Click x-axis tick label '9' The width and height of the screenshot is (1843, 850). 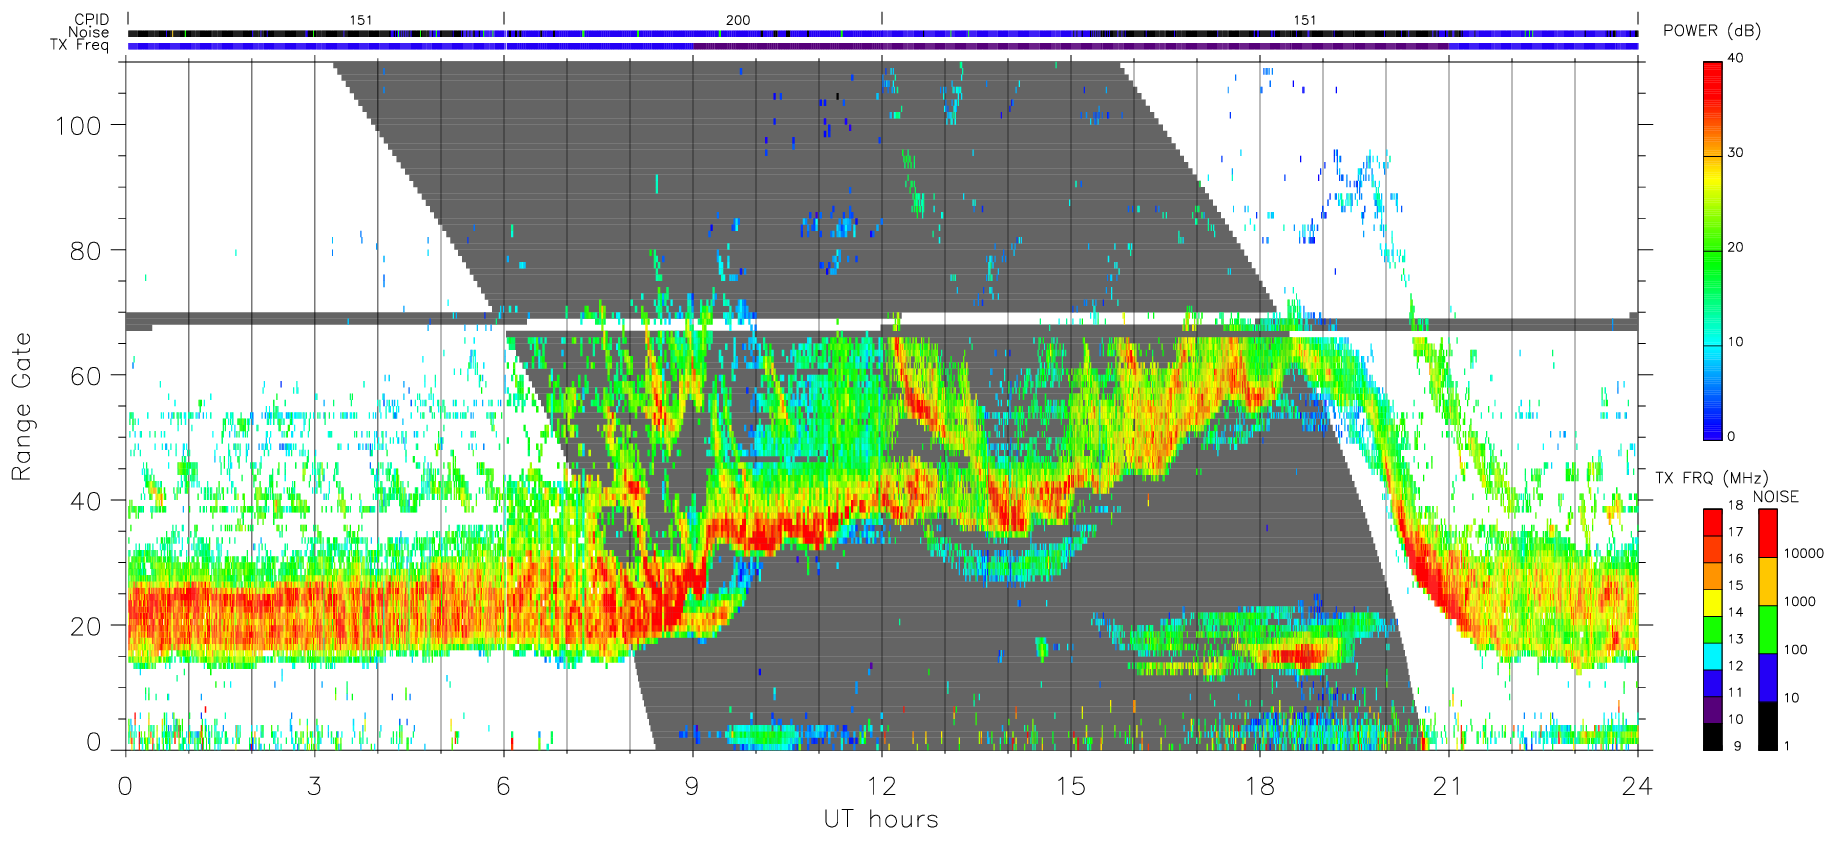point(692,787)
